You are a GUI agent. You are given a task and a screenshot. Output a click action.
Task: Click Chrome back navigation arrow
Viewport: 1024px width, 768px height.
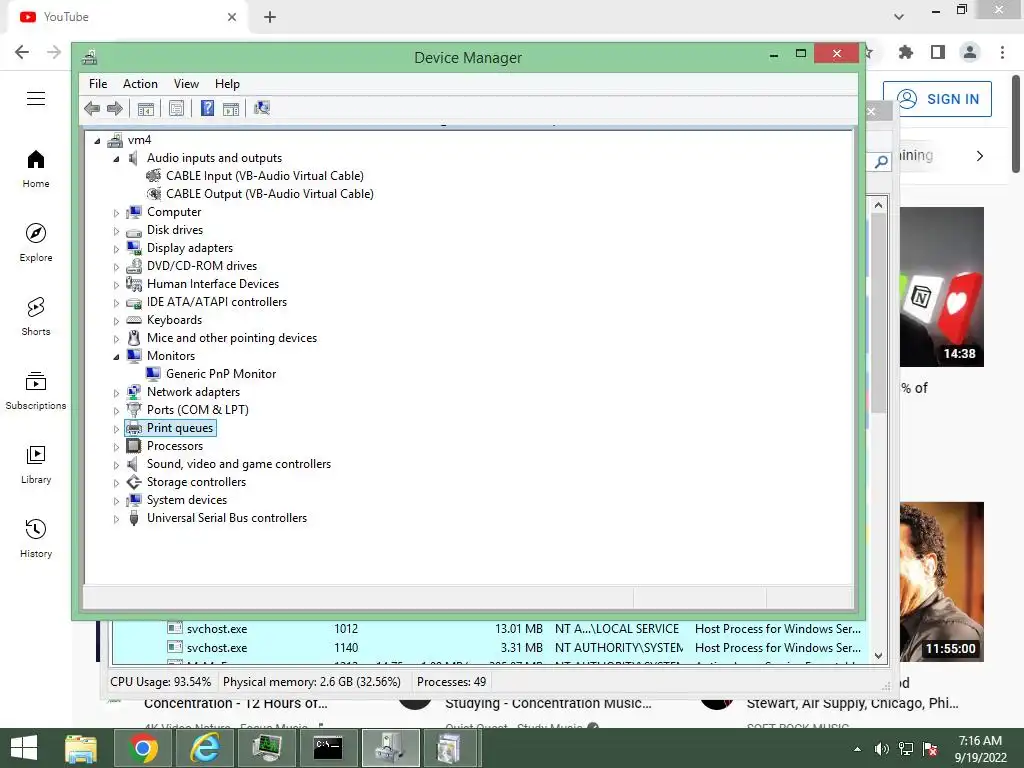click(22, 52)
